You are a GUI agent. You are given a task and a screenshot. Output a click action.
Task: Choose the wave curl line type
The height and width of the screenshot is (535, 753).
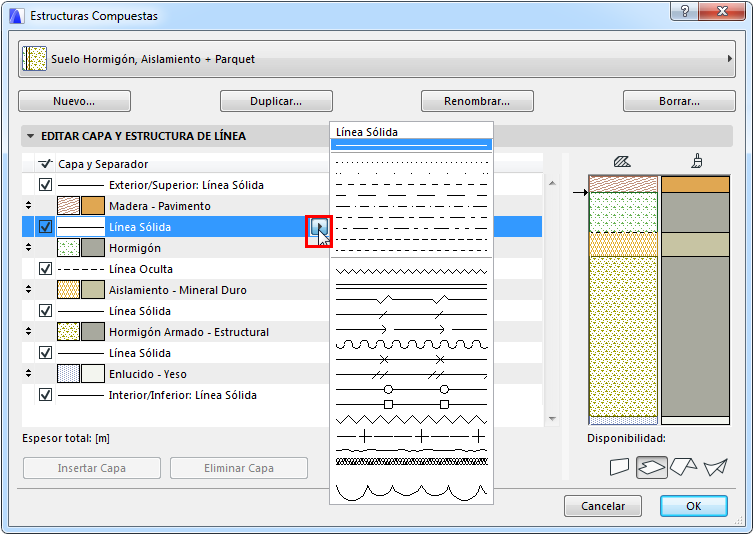411,345
